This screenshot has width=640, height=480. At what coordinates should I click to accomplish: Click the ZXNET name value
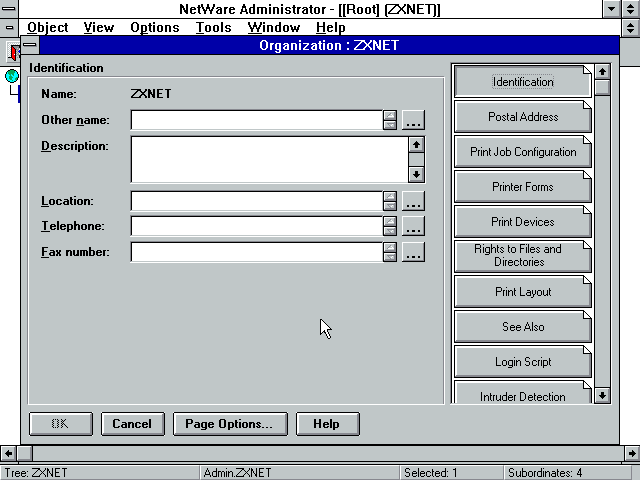pos(151,94)
